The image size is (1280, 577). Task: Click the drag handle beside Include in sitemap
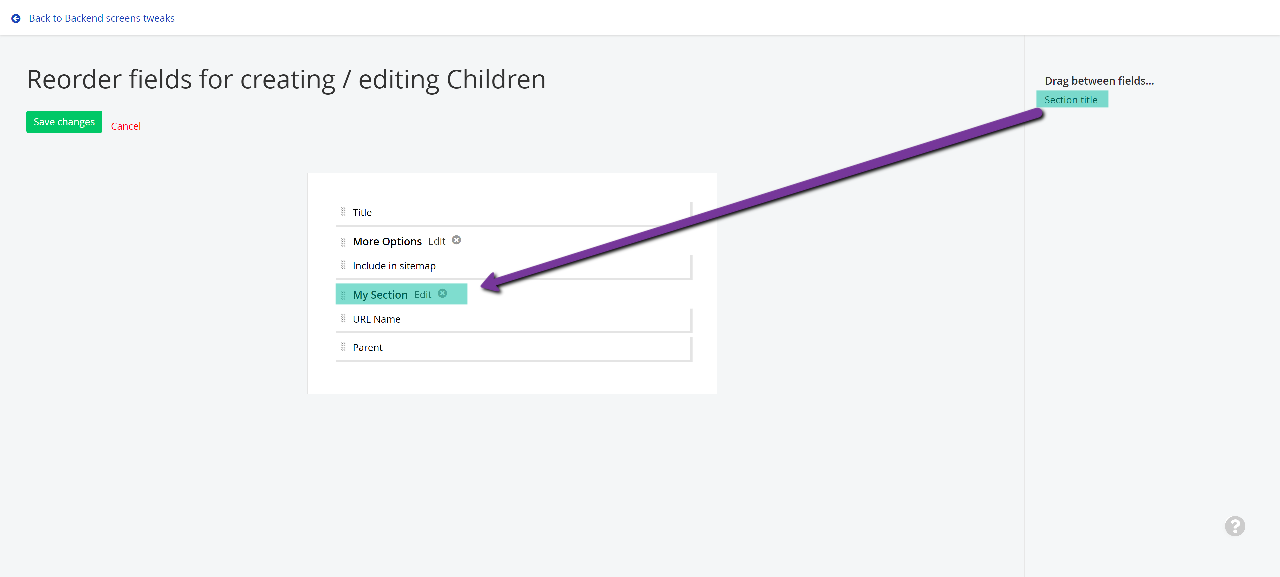(343, 265)
